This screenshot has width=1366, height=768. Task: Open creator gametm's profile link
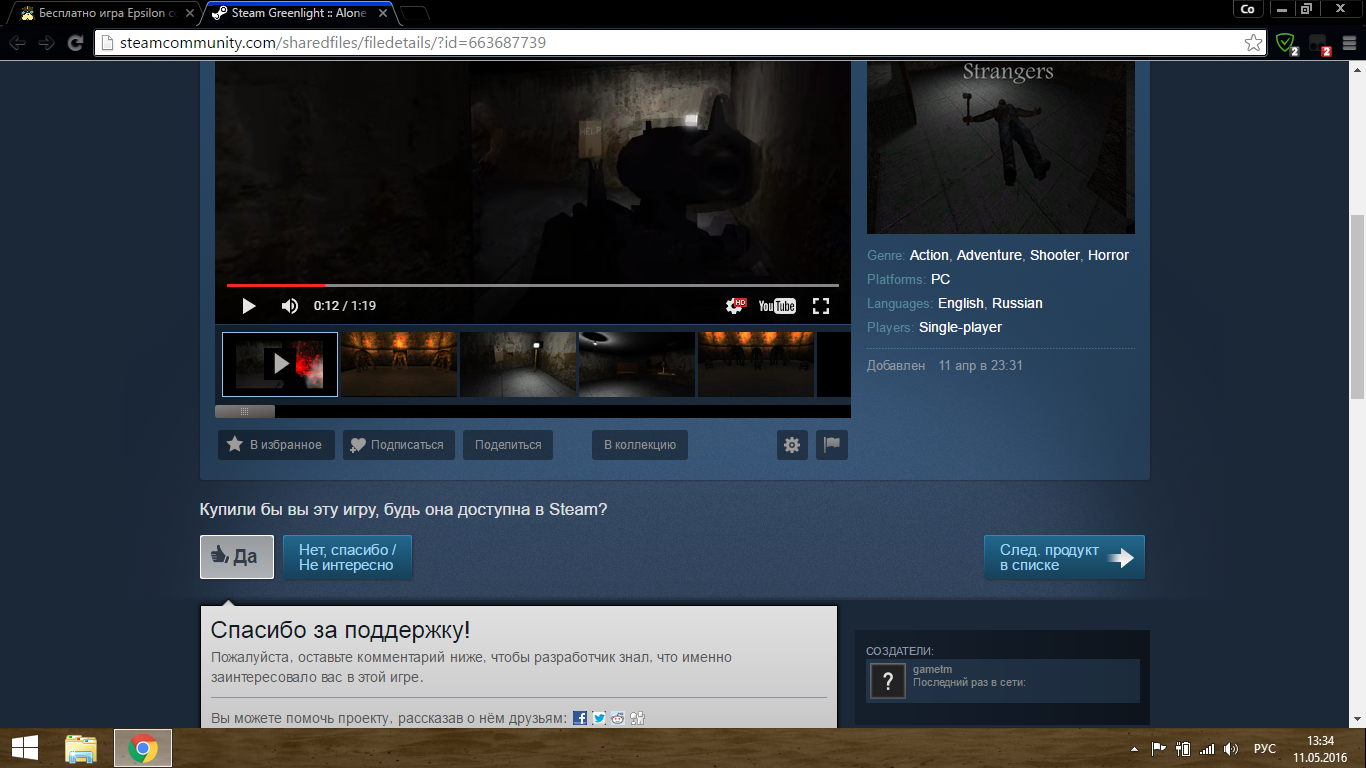(x=932, y=669)
